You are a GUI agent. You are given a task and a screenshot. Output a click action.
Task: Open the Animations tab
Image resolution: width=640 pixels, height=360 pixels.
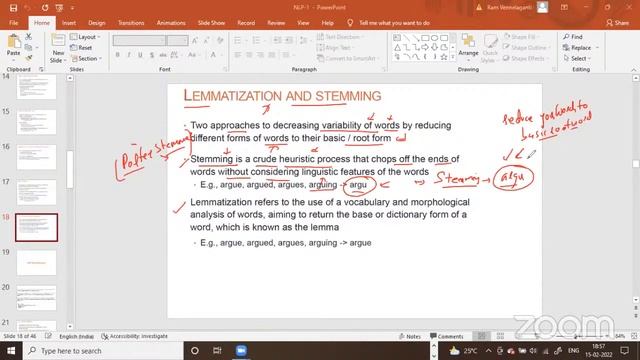pyautogui.click(x=171, y=23)
